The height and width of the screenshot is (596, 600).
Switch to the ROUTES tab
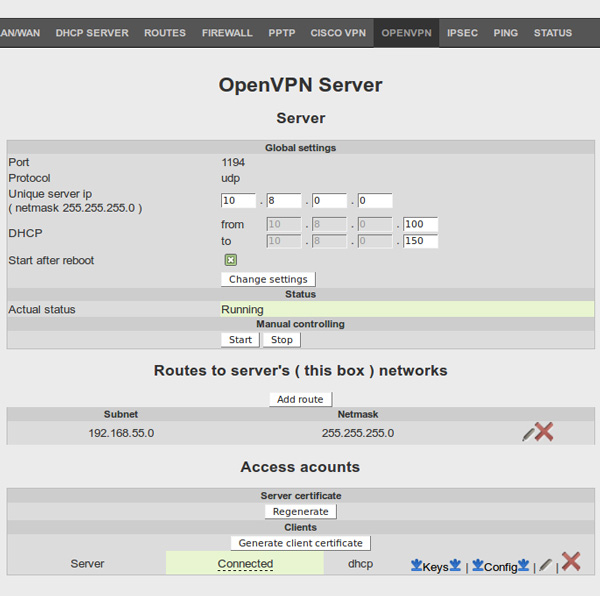(x=165, y=33)
